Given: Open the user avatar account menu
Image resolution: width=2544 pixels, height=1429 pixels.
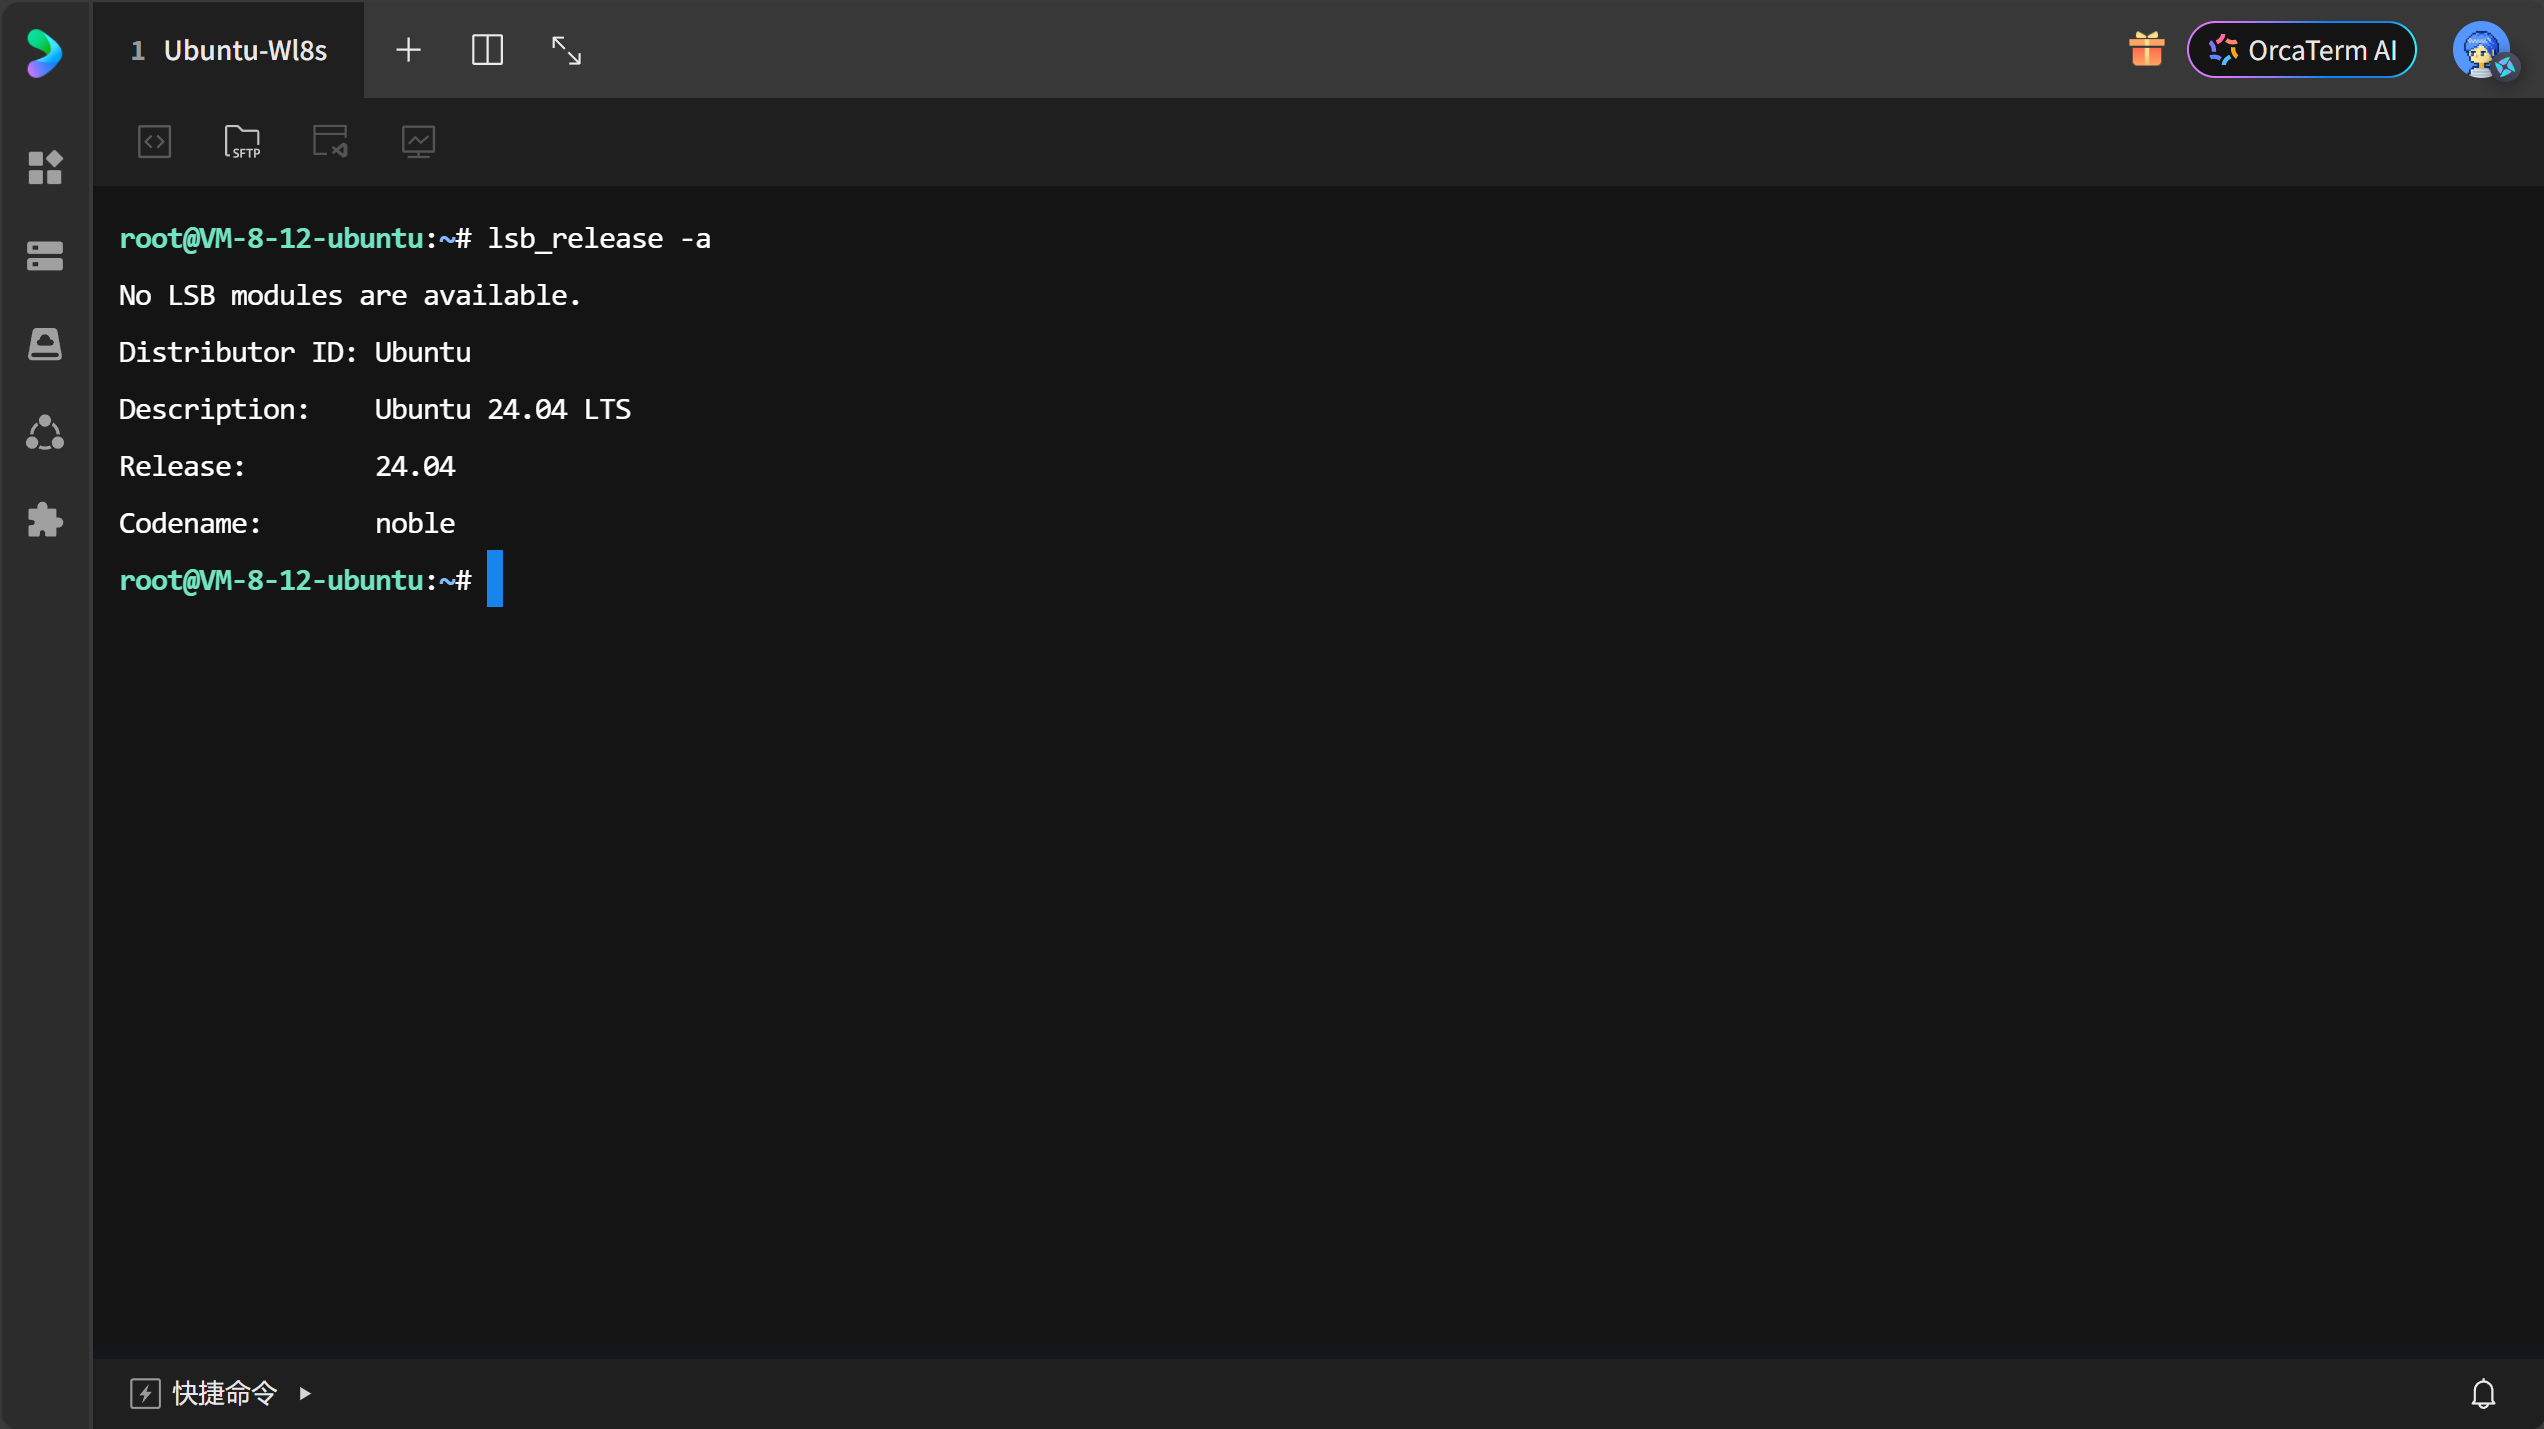Looking at the screenshot, I should [2482, 50].
